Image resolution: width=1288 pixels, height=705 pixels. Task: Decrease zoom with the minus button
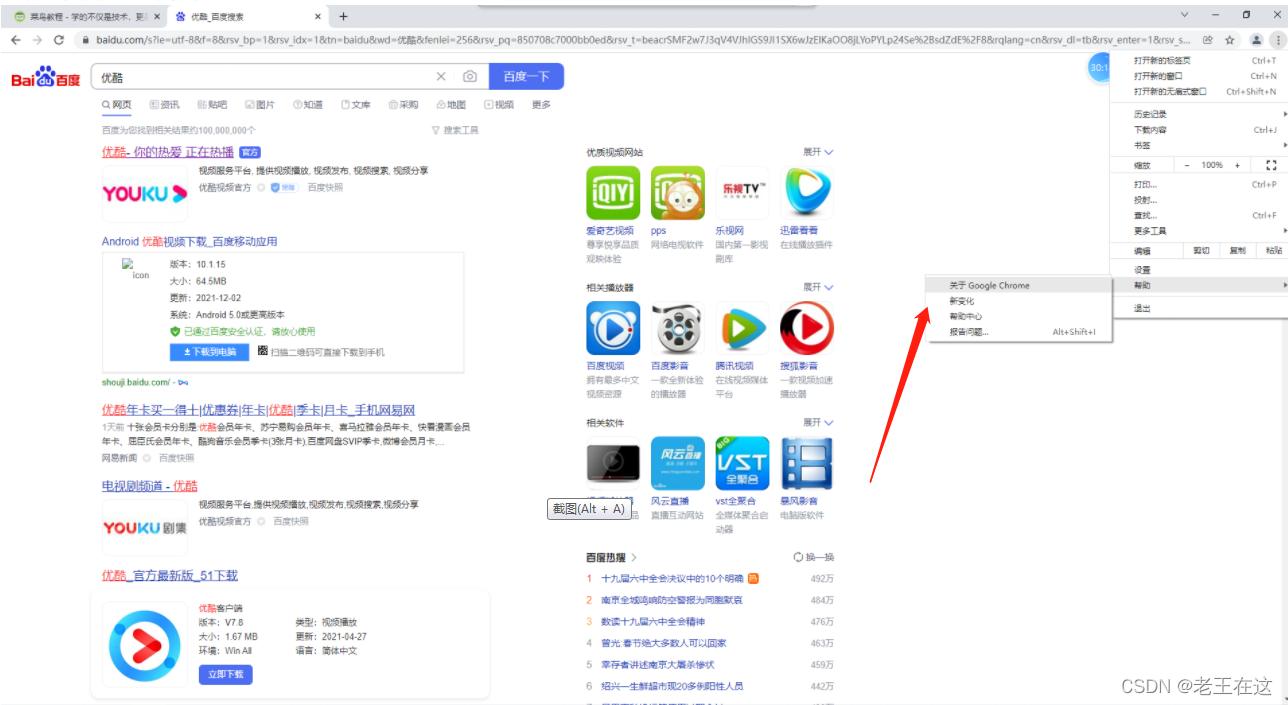point(1187,165)
